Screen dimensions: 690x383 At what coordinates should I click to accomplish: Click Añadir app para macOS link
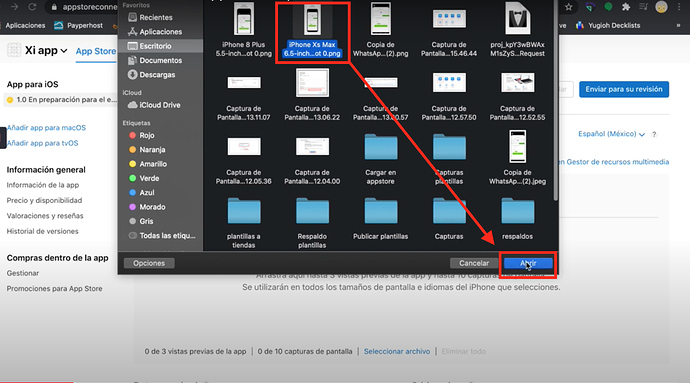pos(46,128)
